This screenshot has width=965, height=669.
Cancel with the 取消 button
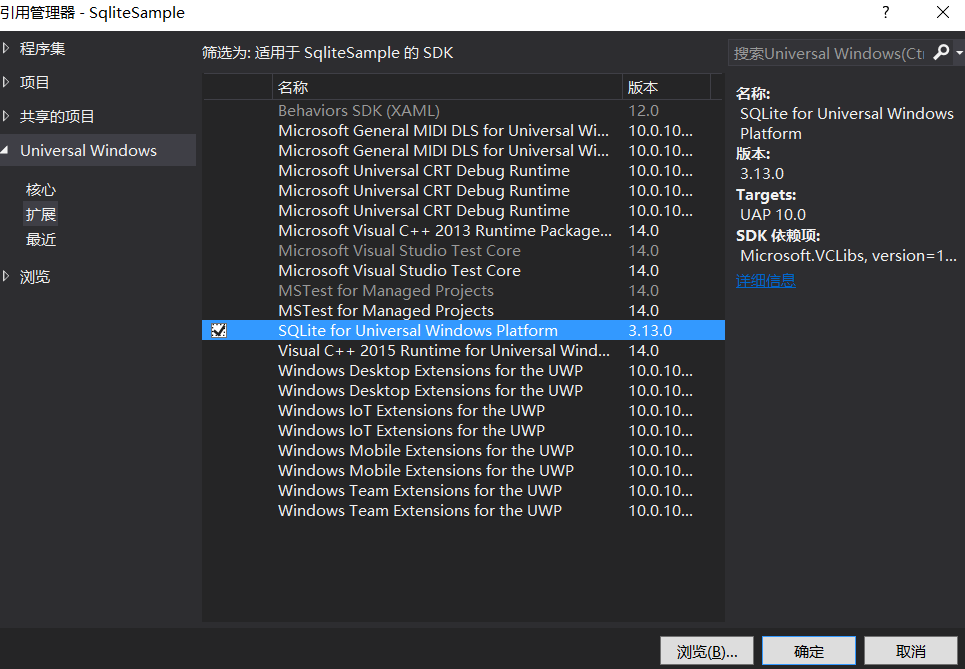911,651
